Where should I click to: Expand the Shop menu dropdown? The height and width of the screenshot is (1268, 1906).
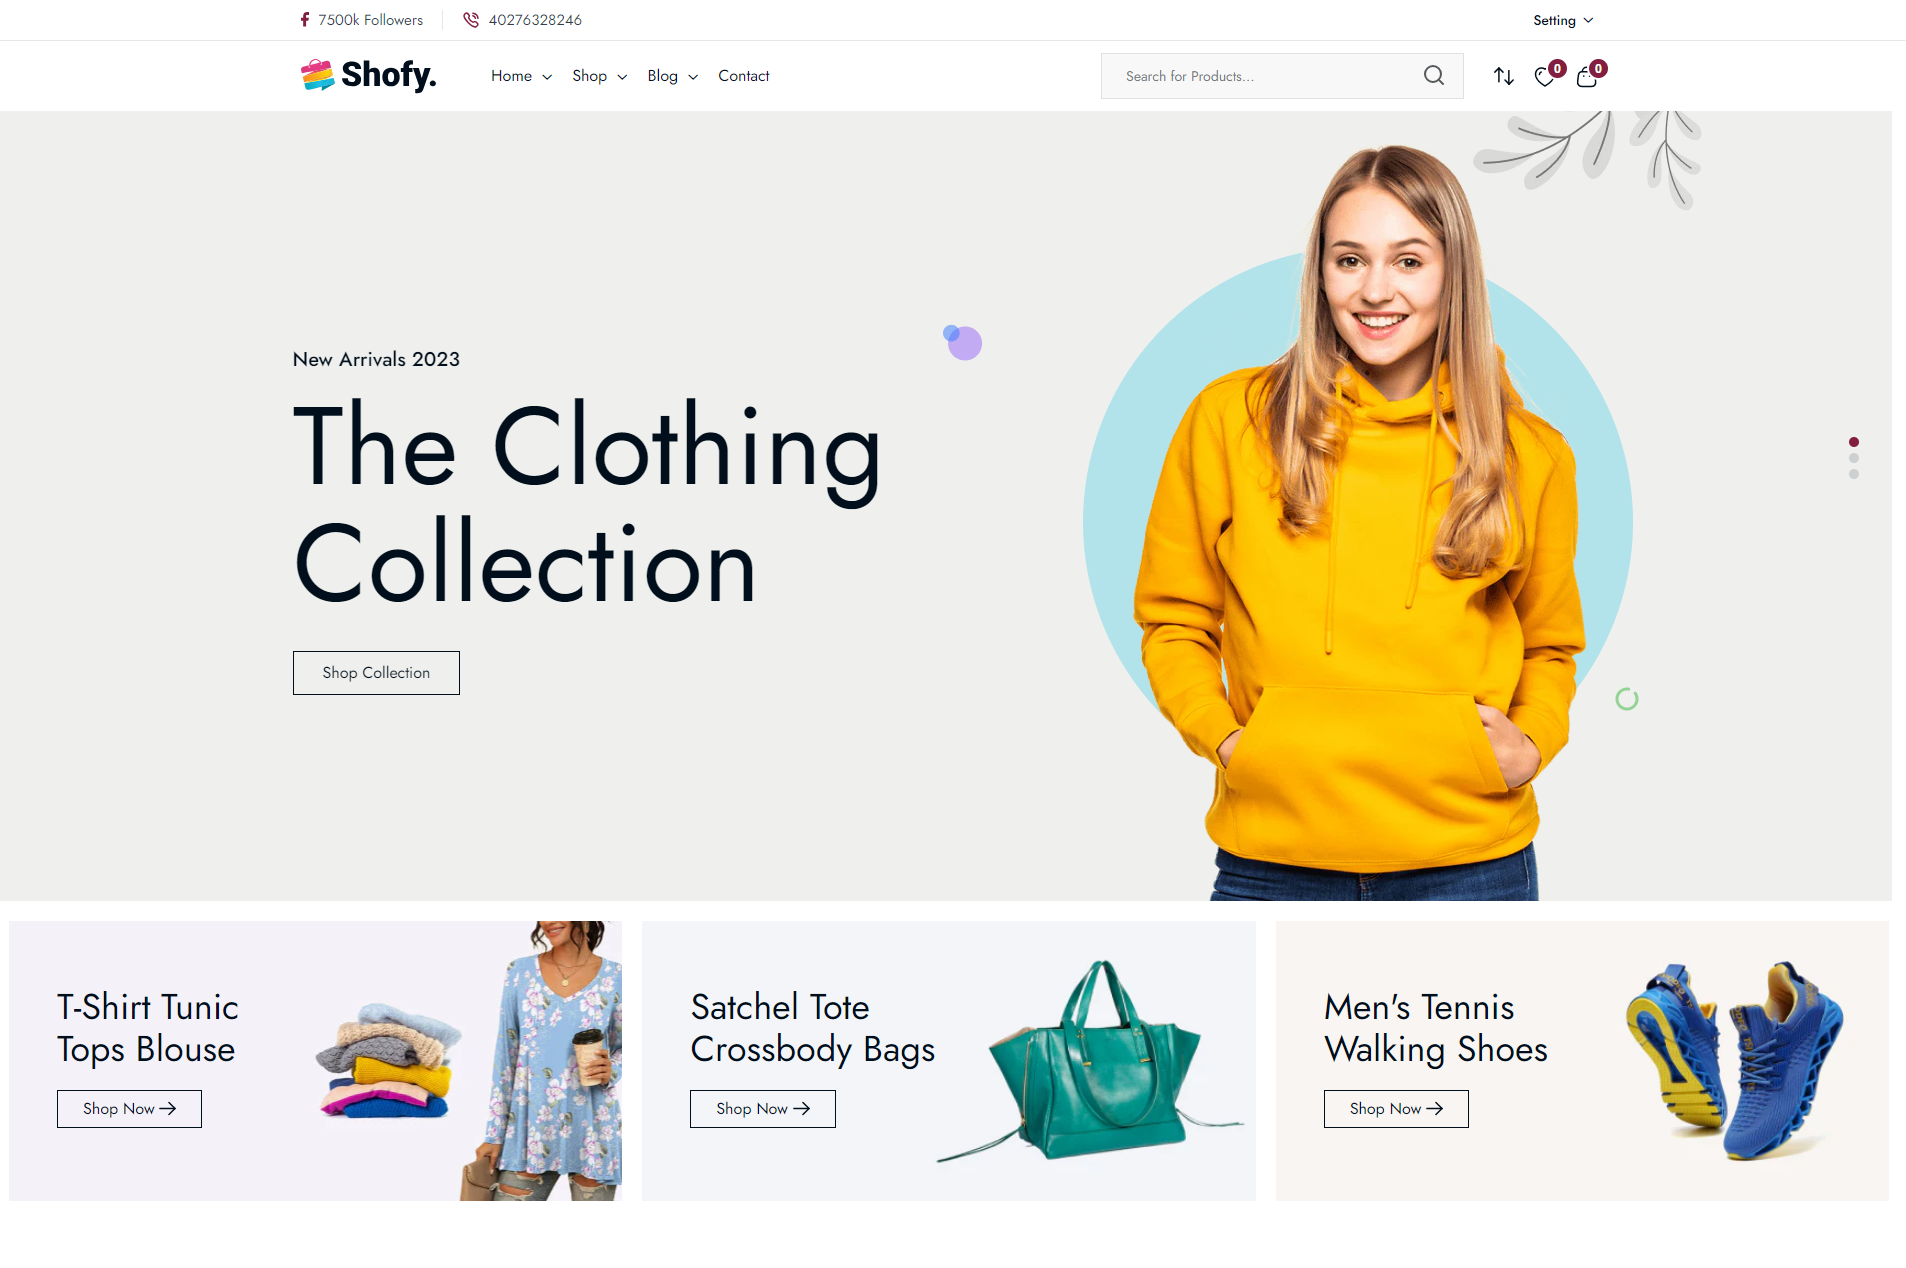click(x=599, y=76)
